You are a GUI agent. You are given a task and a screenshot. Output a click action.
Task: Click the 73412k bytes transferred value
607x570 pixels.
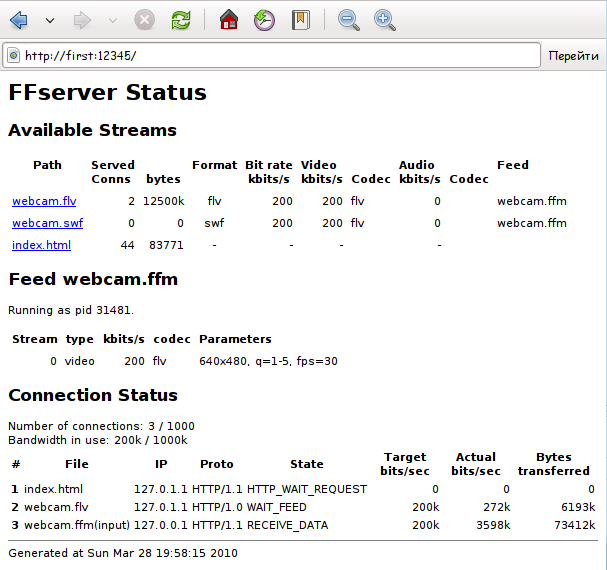(574, 525)
